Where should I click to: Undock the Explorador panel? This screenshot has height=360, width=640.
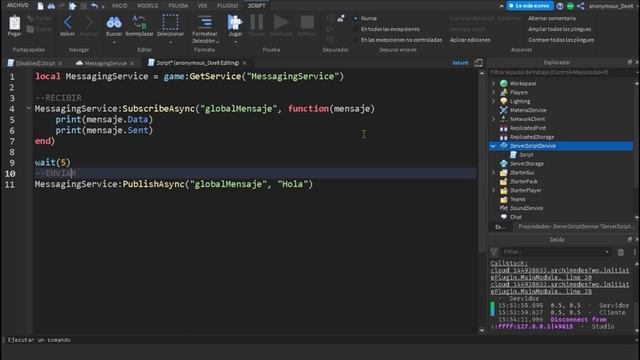click(x=629, y=62)
